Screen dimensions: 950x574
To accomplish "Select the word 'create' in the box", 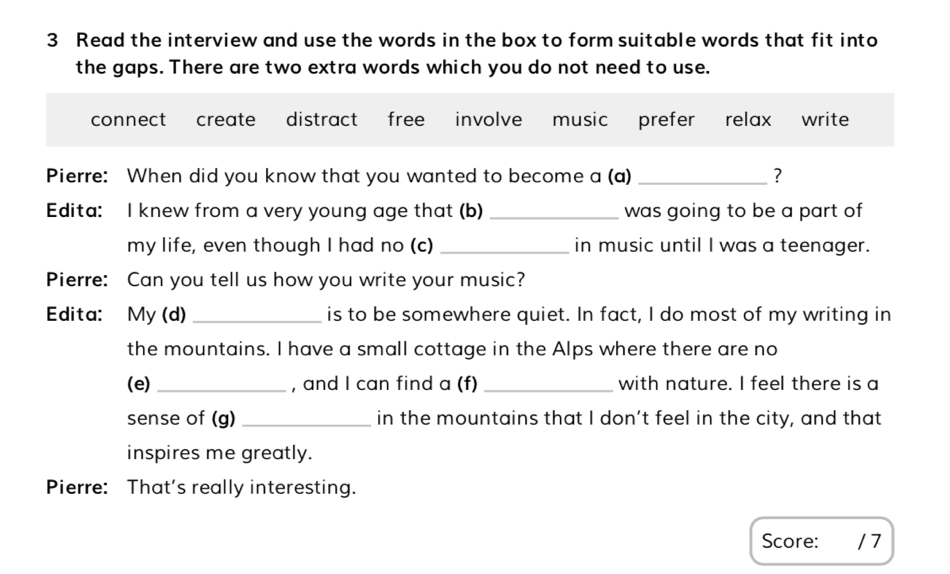I will (x=226, y=120).
